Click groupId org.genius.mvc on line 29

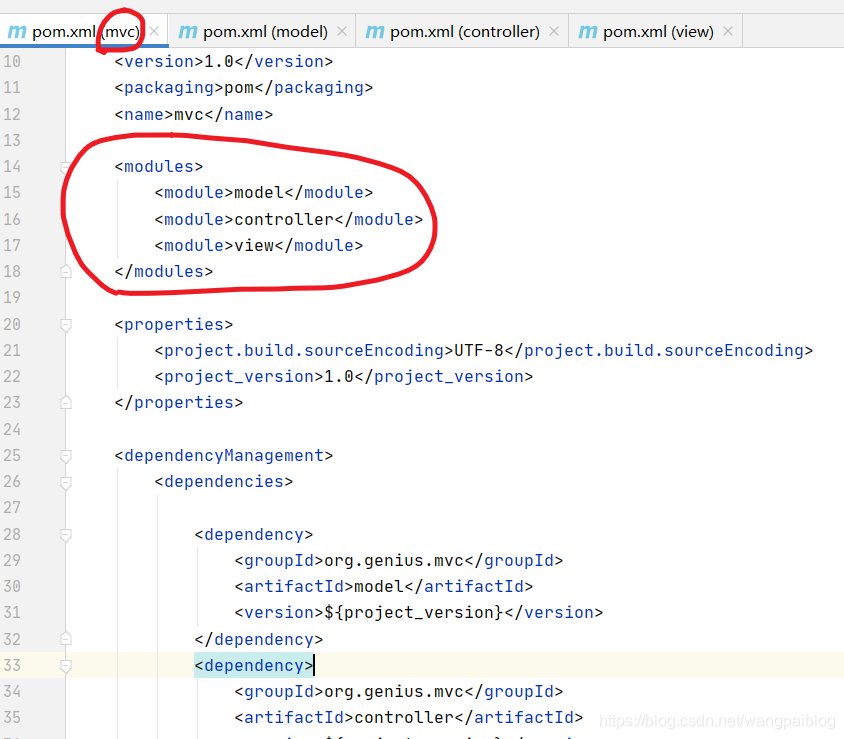[x=394, y=560]
